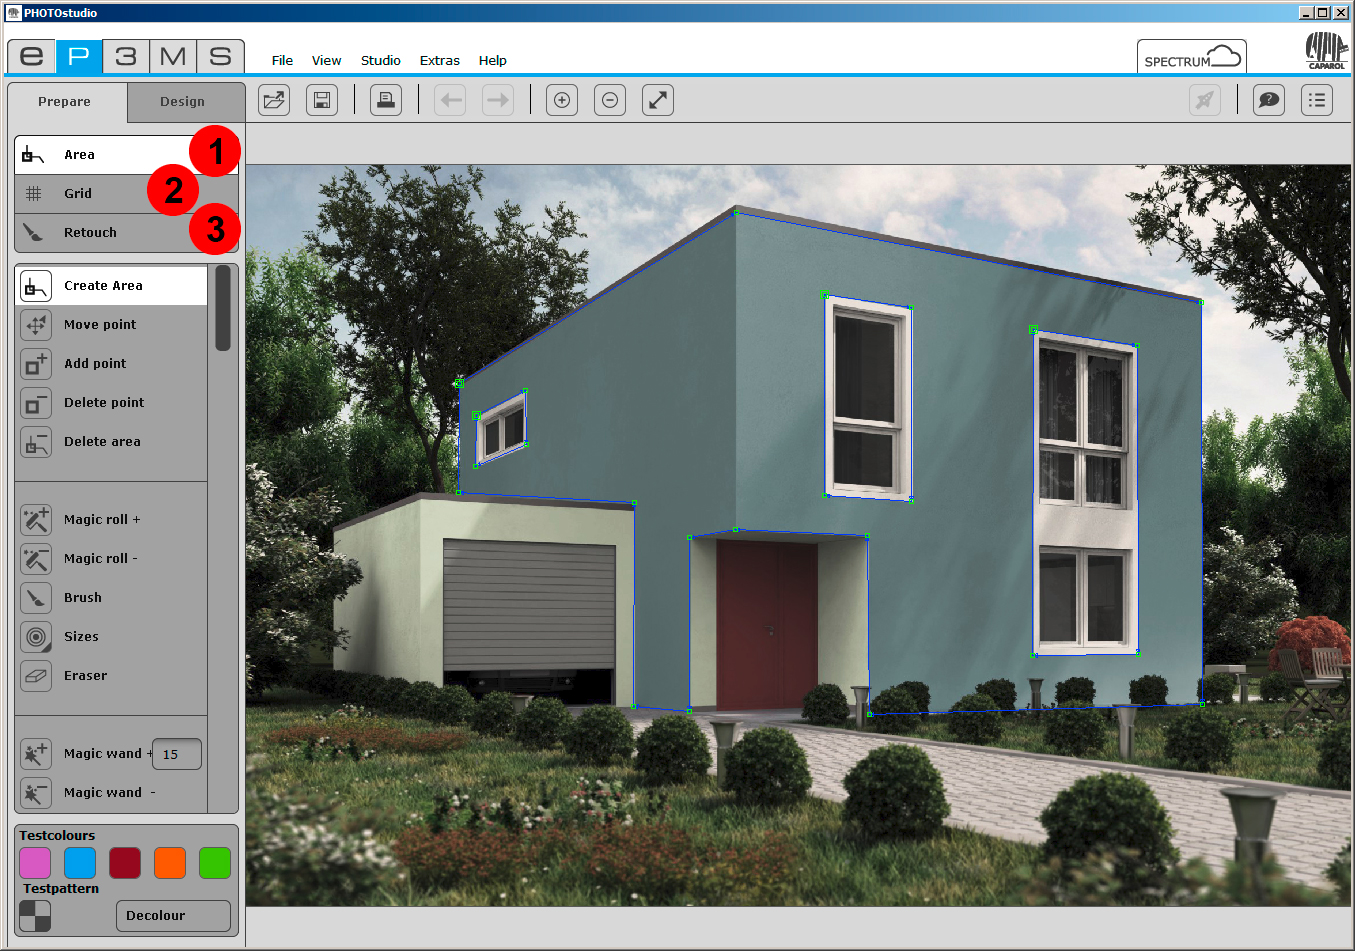Click the list view icon at top right
The image size is (1355, 951).
click(1317, 100)
